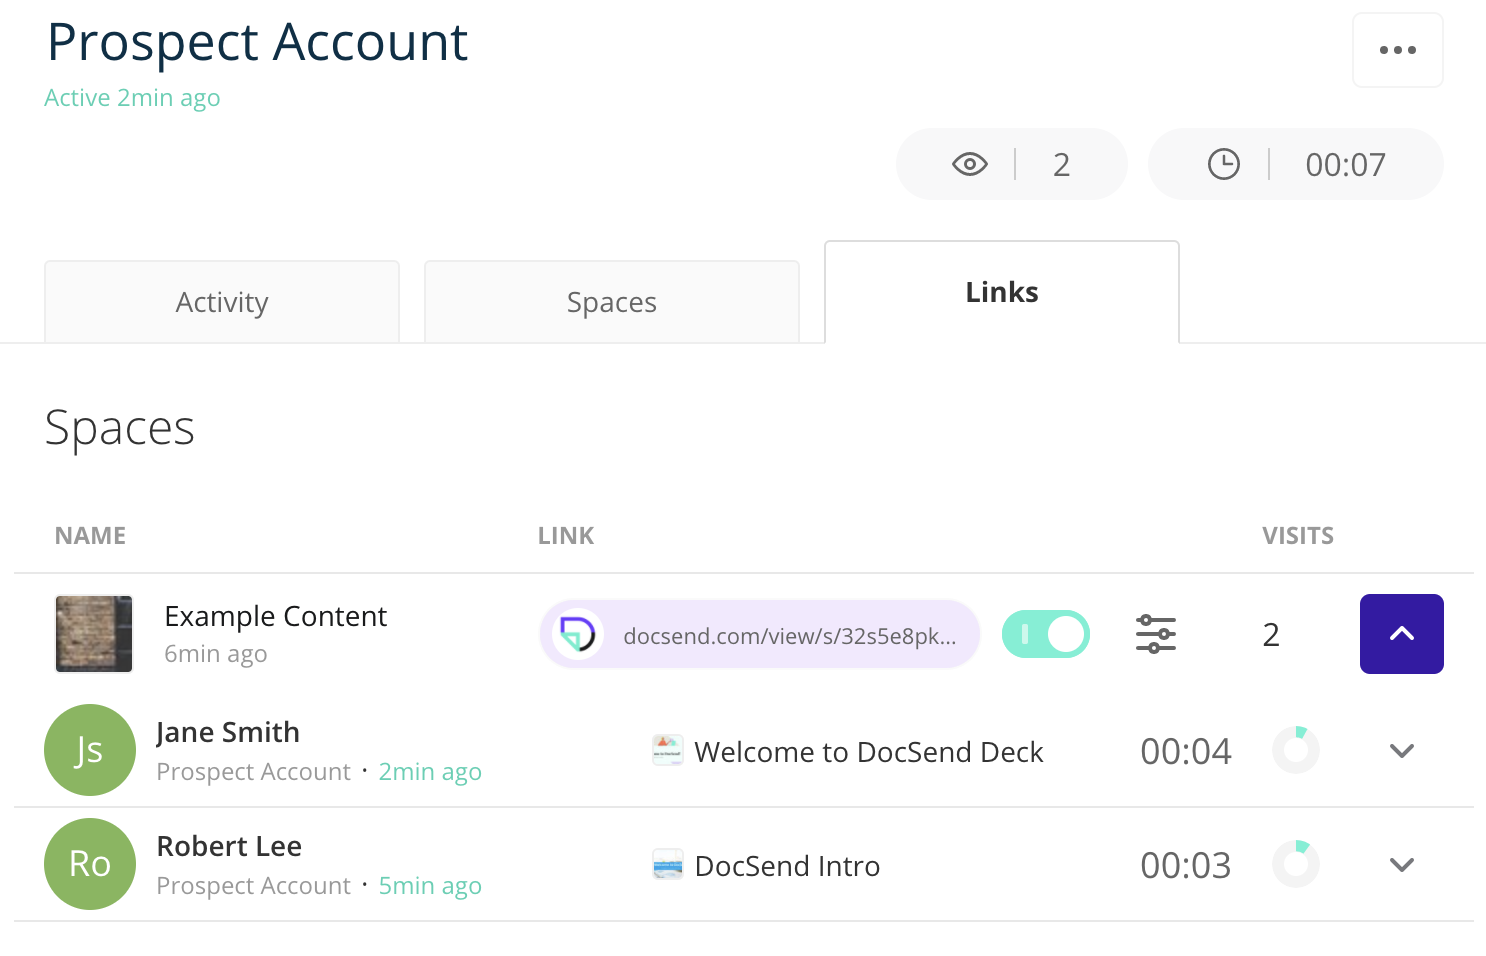The height and width of the screenshot is (956, 1486).
Task: Click the eye icon showing total visits
Action: 969,164
